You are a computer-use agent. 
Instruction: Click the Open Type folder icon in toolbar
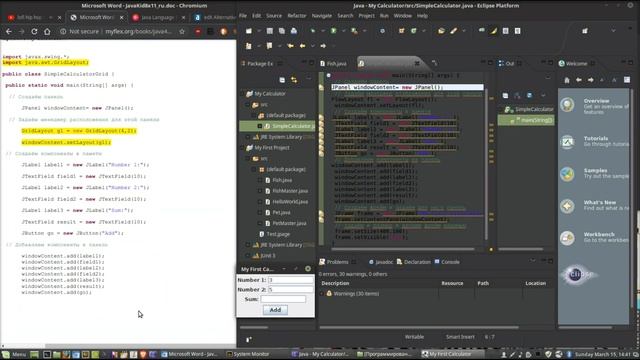[x=441, y=31]
